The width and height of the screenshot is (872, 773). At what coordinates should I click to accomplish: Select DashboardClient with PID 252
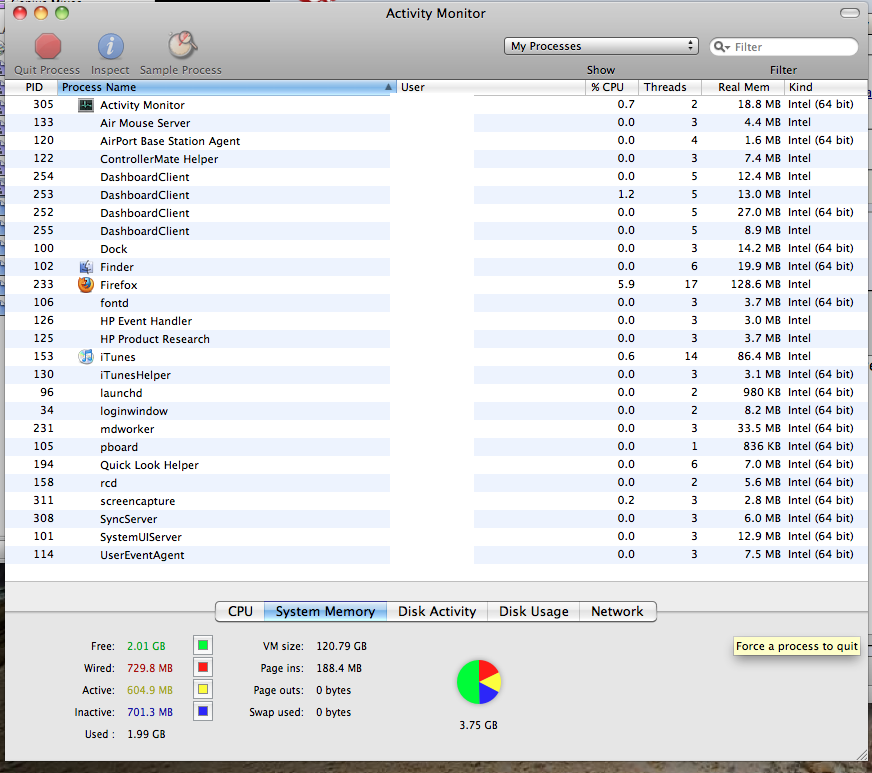click(436, 213)
